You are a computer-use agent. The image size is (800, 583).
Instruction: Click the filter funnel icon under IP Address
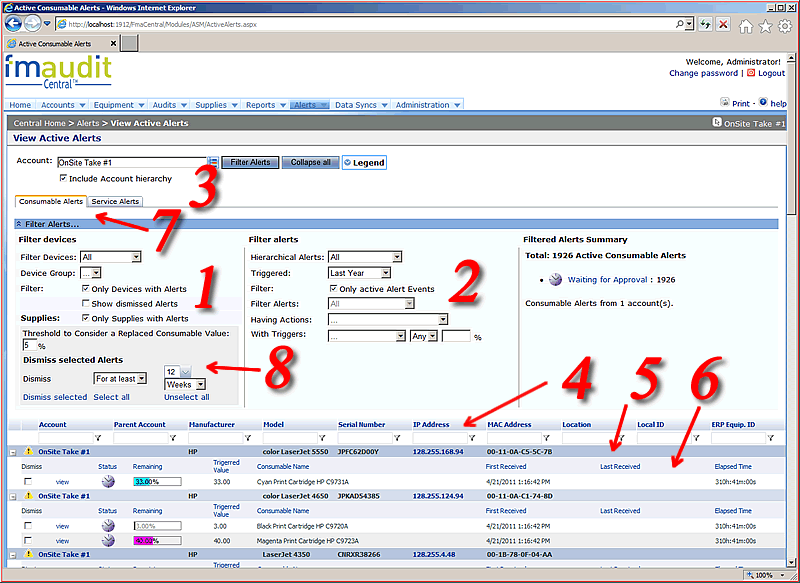(x=471, y=438)
